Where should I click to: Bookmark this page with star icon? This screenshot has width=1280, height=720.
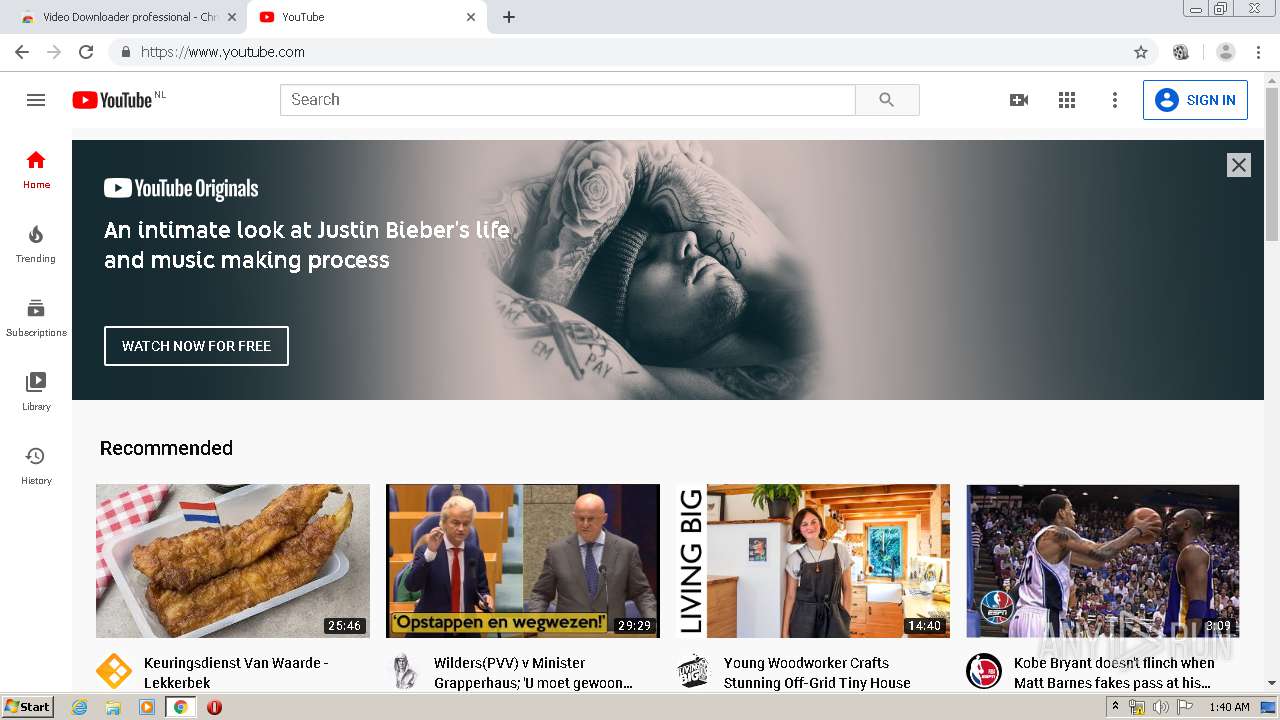(1141, 52)
